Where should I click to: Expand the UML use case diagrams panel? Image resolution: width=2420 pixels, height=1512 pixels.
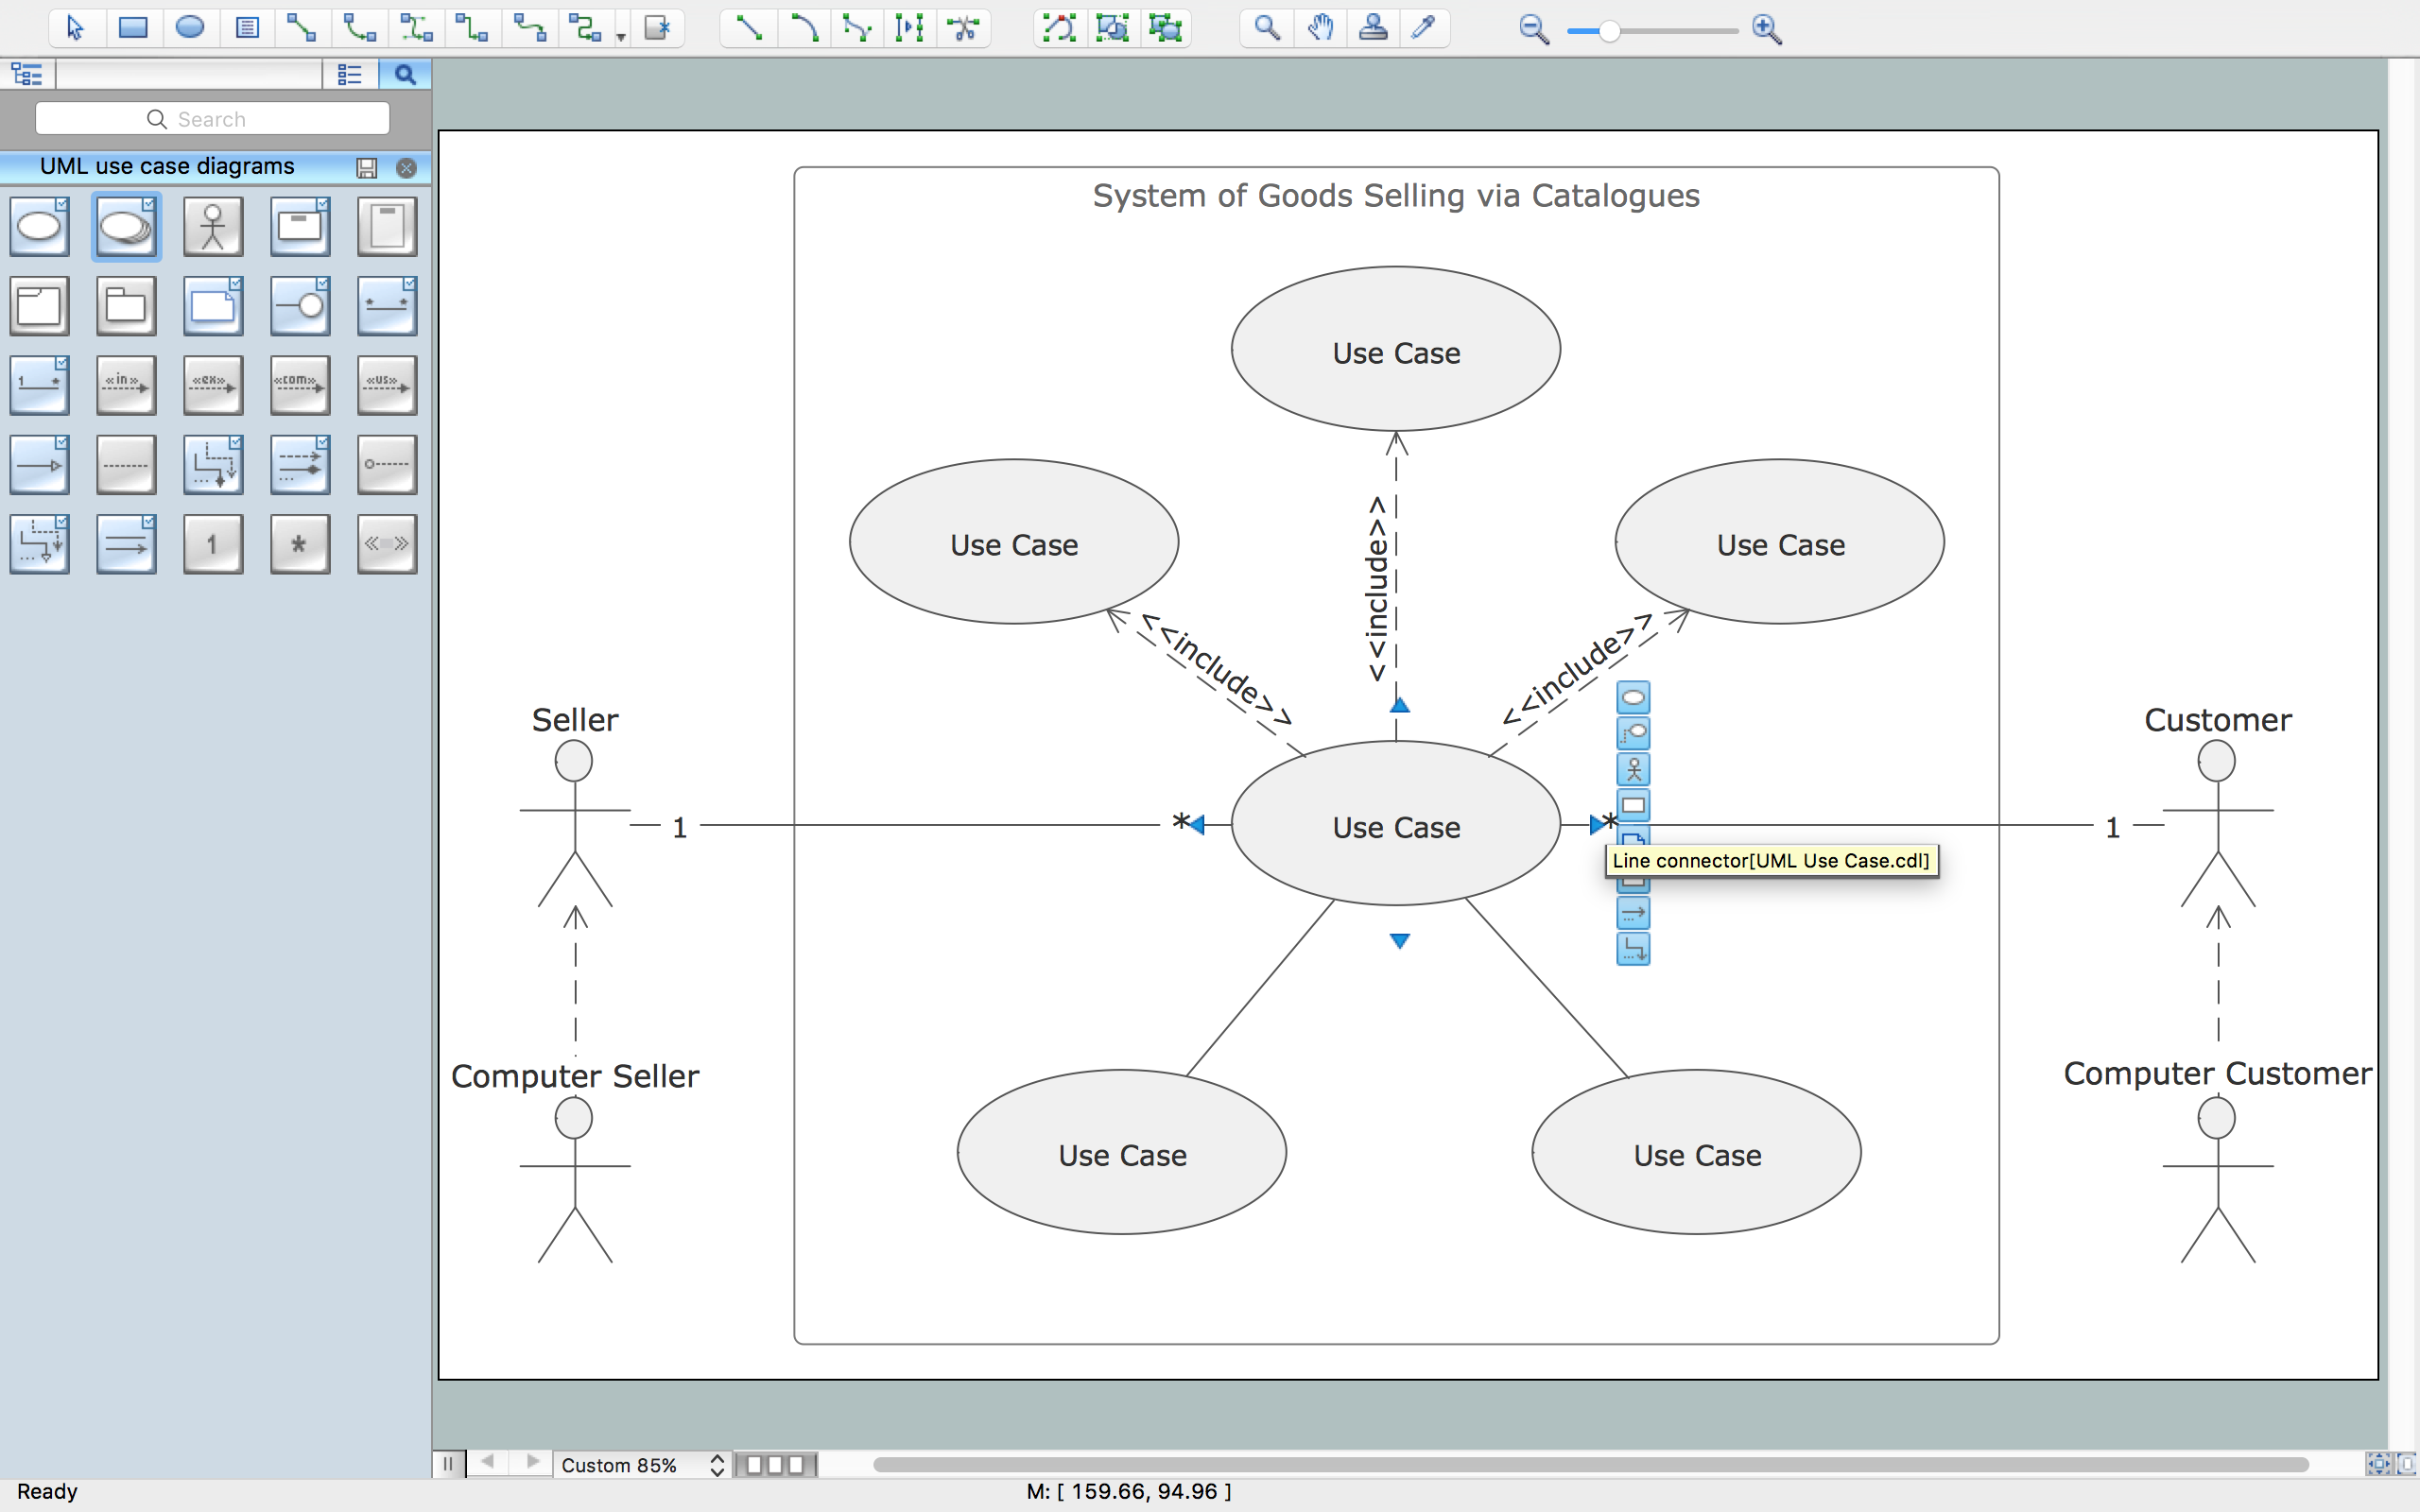click(x=165, y=165)
